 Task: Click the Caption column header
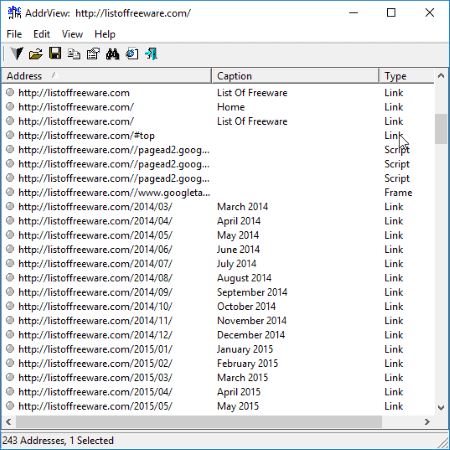[295, 76]
